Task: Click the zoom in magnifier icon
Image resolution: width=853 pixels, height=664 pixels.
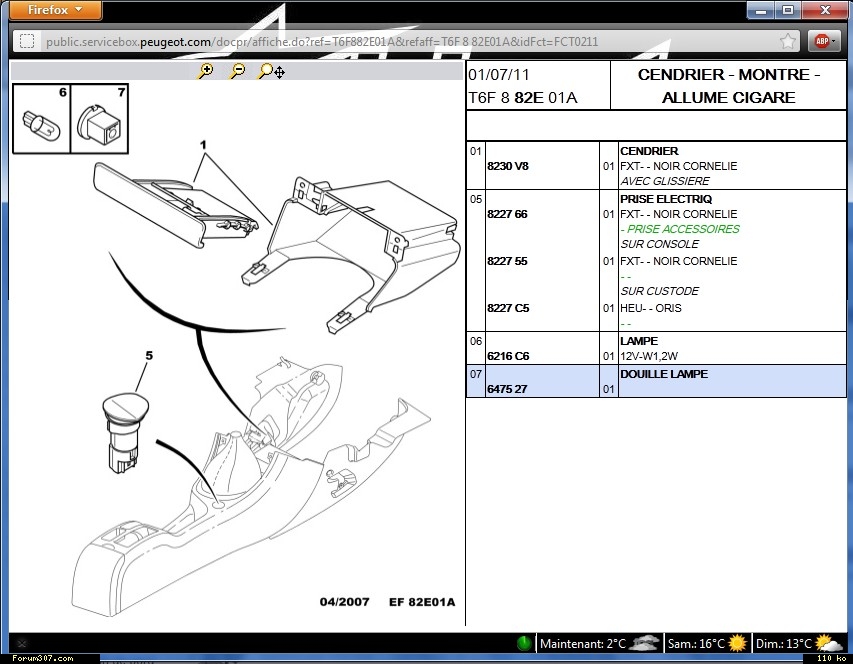Action: [206, 71]
